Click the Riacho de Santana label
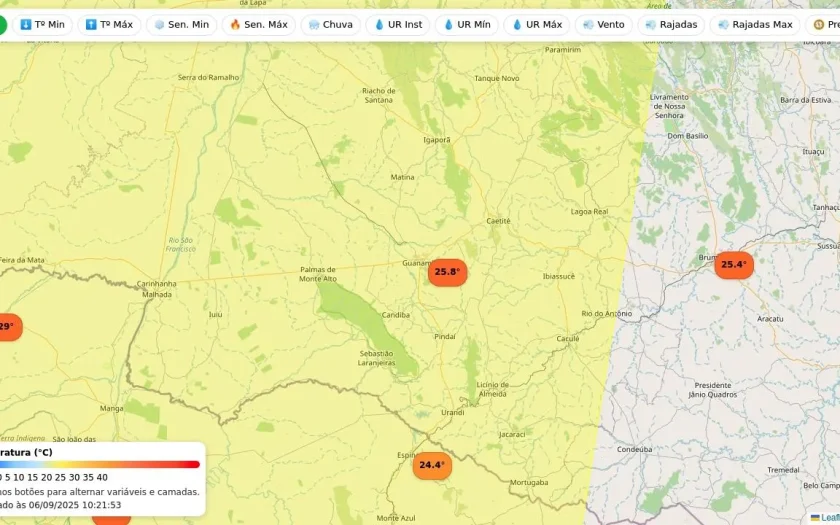The width and height of the screenshot is (840, 525). point(378,95)
